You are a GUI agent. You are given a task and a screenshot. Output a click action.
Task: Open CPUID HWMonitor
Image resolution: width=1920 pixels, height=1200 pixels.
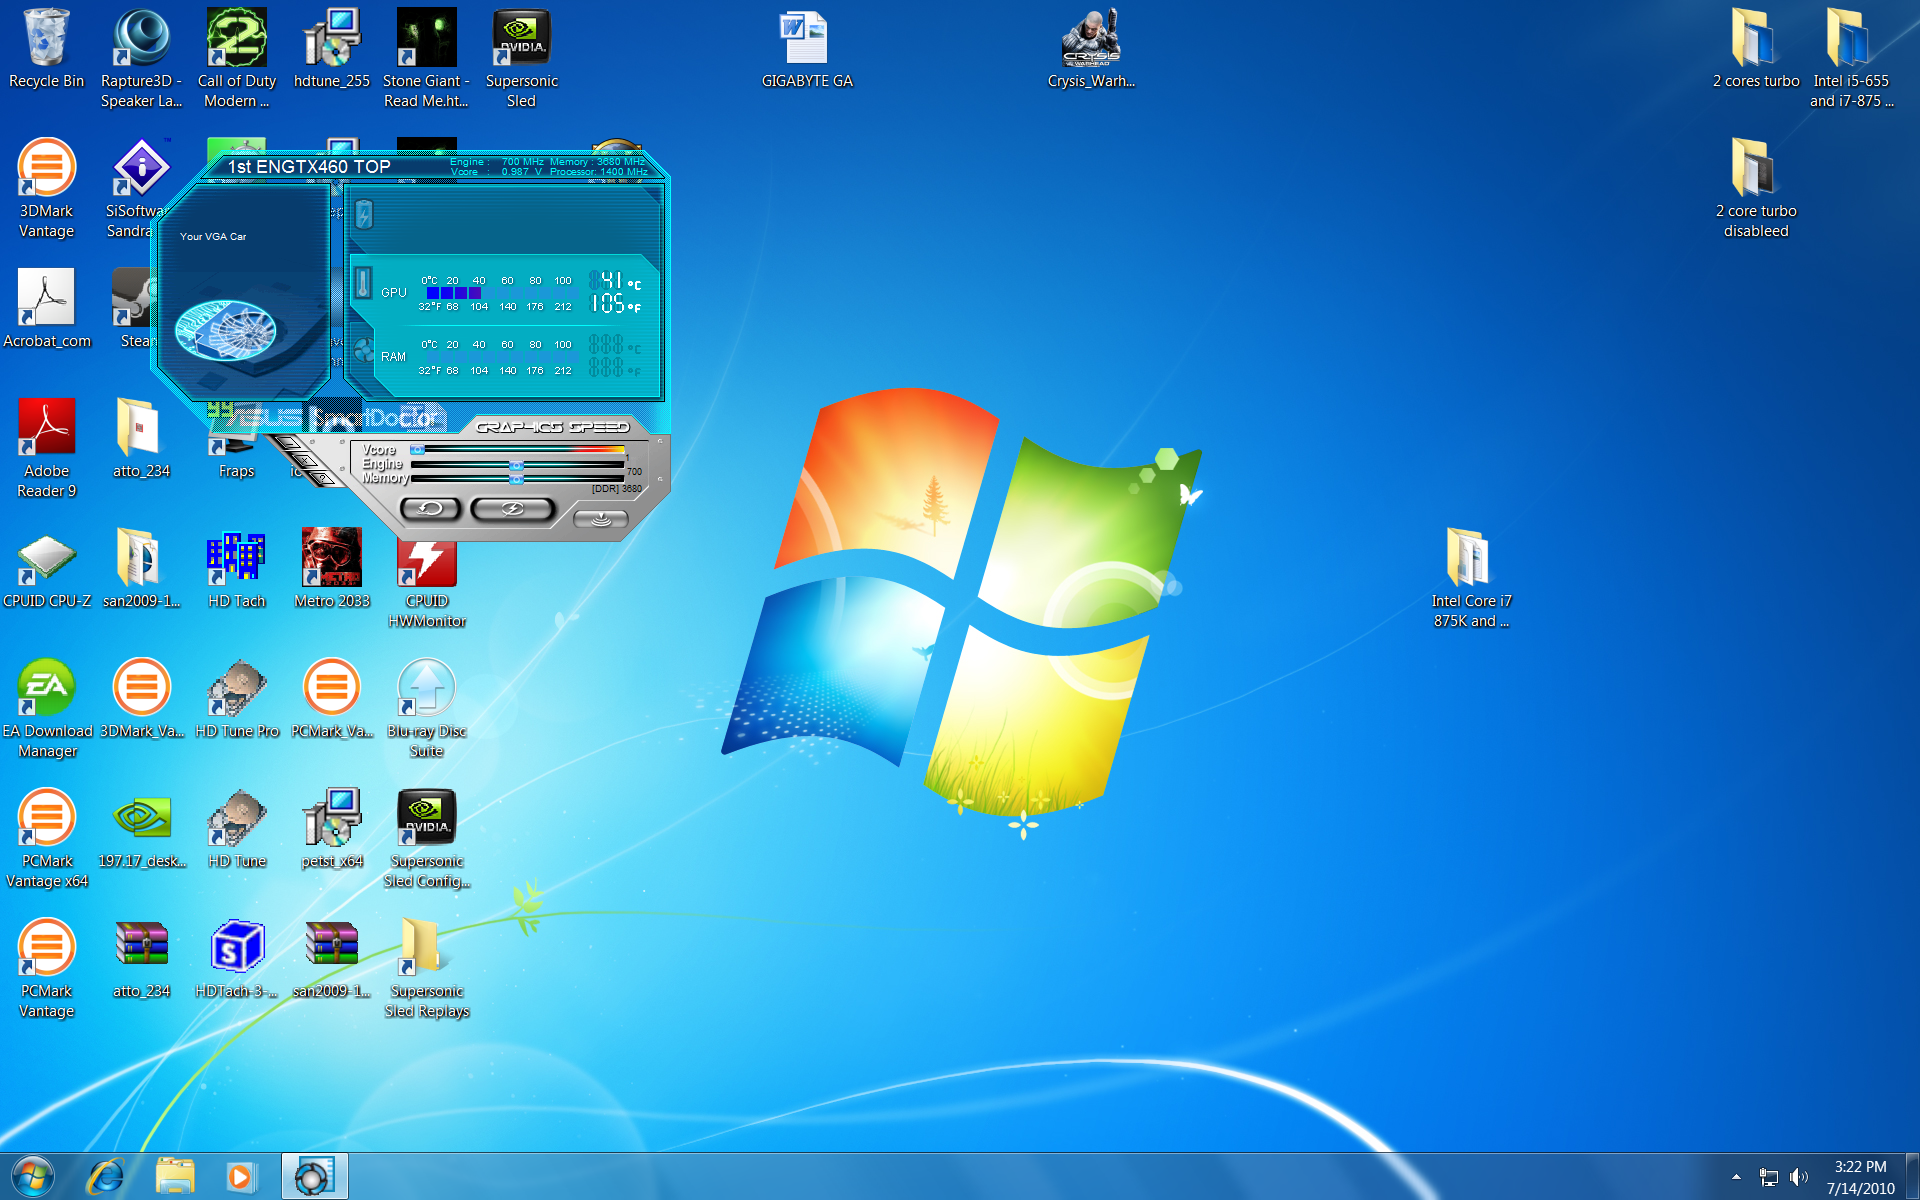click(x=426, y=585)
